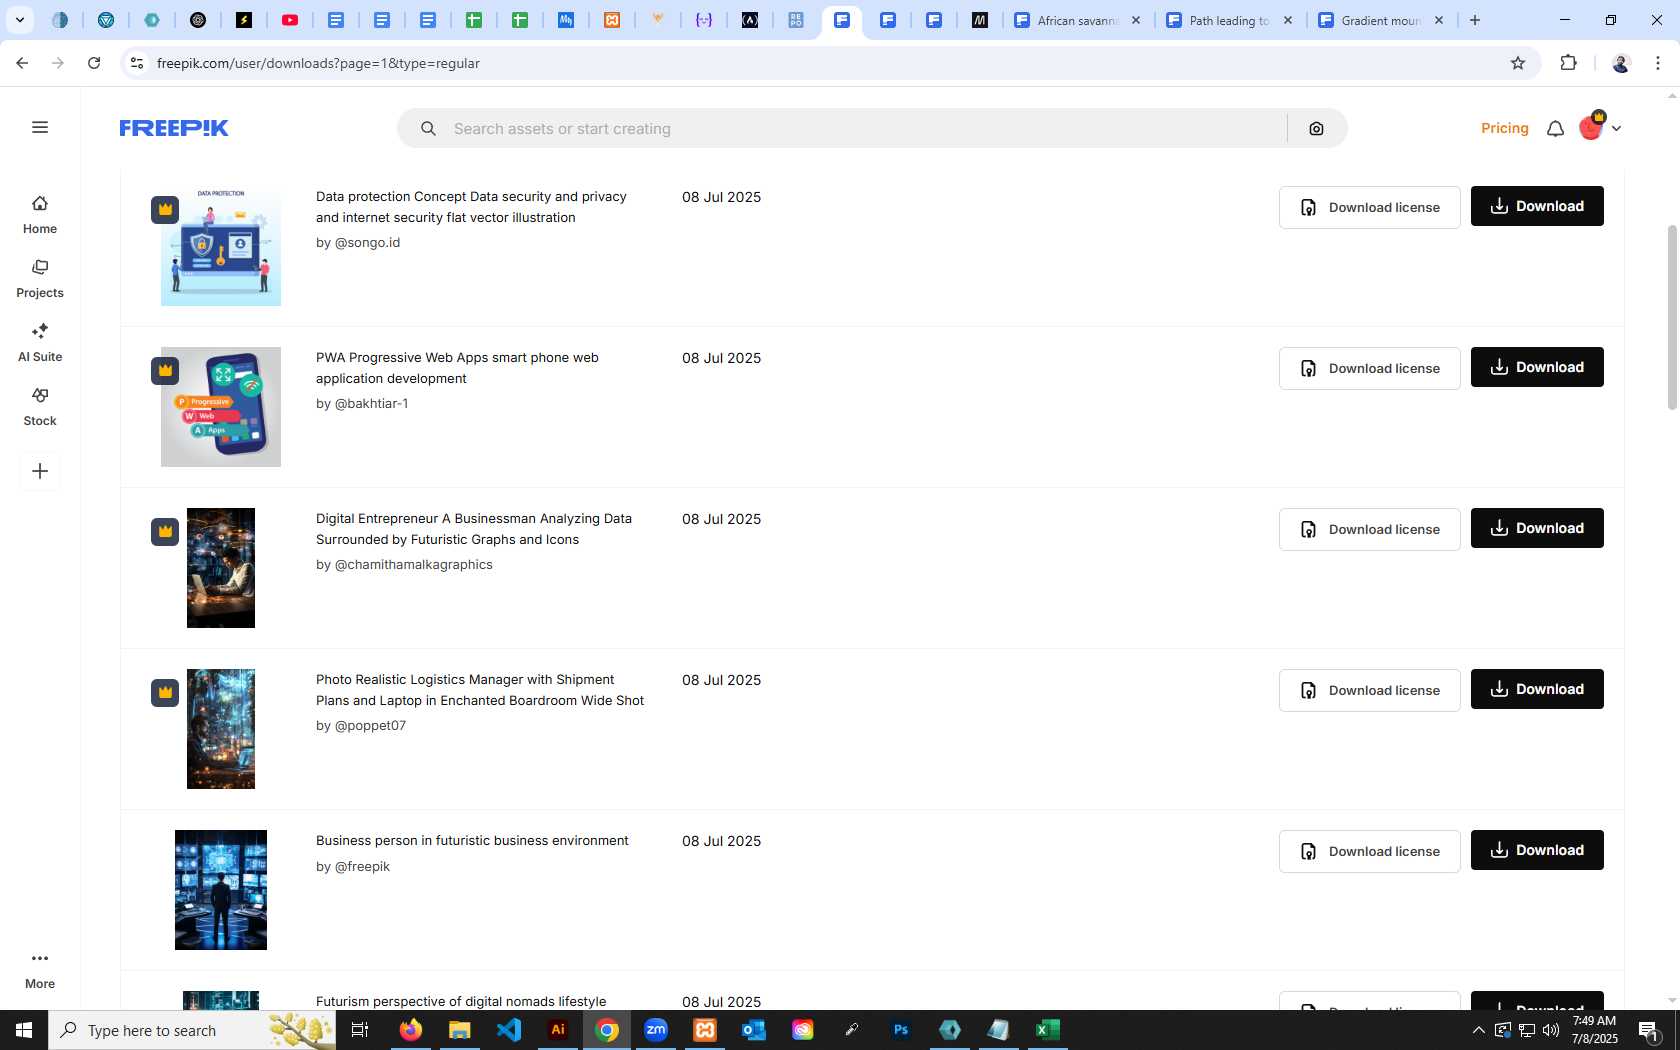Open author @chamithamalkagraphics profile
This screenshot has width=1680, height=1050.
413,564
